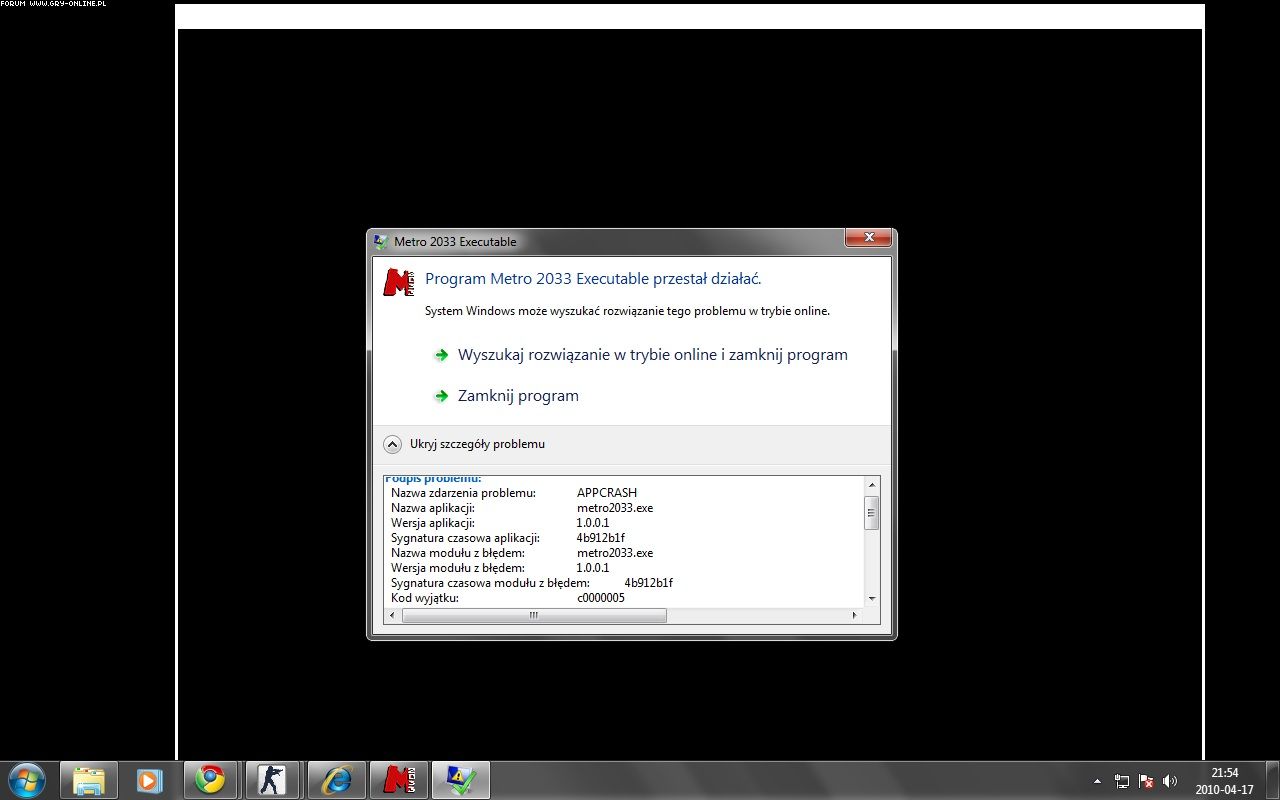Image resolution: width=1280 pixels, height=800 pixels.
Task: Click the volume speaker tray icon
Action: (1170, 781)
